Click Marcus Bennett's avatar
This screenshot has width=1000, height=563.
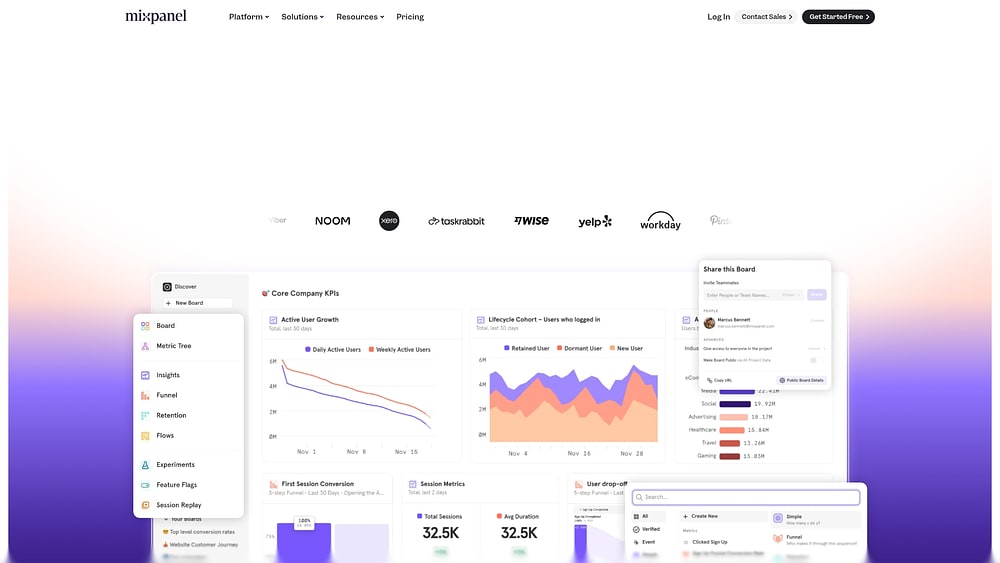[x=709, y=323]
